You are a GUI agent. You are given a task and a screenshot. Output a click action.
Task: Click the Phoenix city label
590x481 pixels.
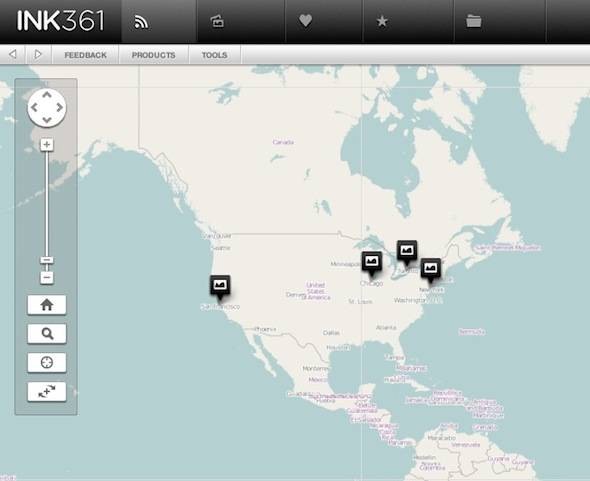coord(265,329)
